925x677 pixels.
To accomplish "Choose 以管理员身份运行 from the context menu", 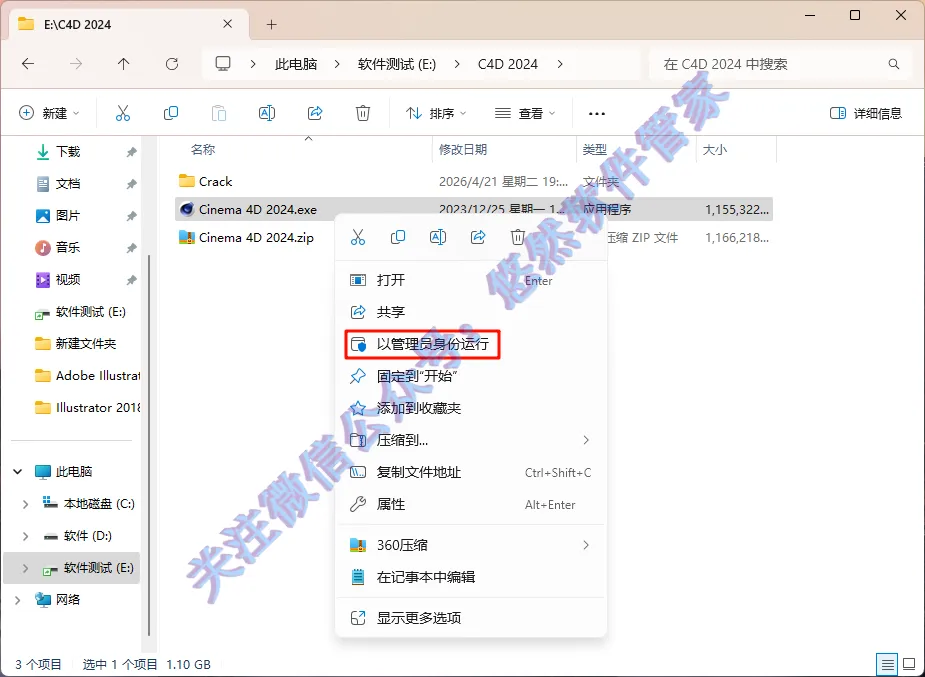I will click(x=470, y=344).
